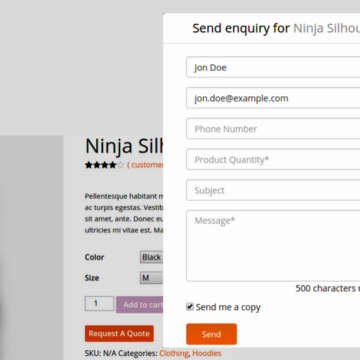Open the customer reviews link

[145, 165]
